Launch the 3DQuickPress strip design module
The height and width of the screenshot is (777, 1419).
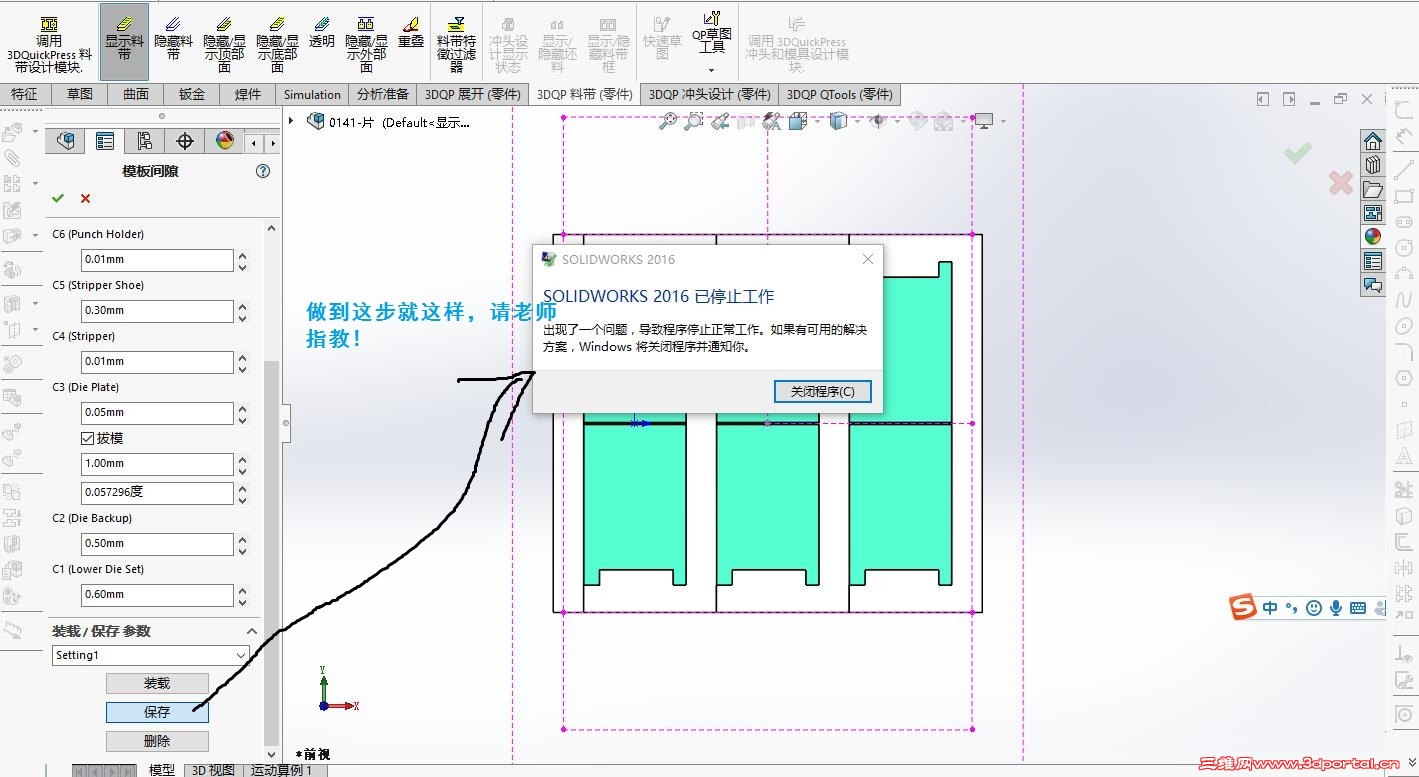(x=49, y=42)
